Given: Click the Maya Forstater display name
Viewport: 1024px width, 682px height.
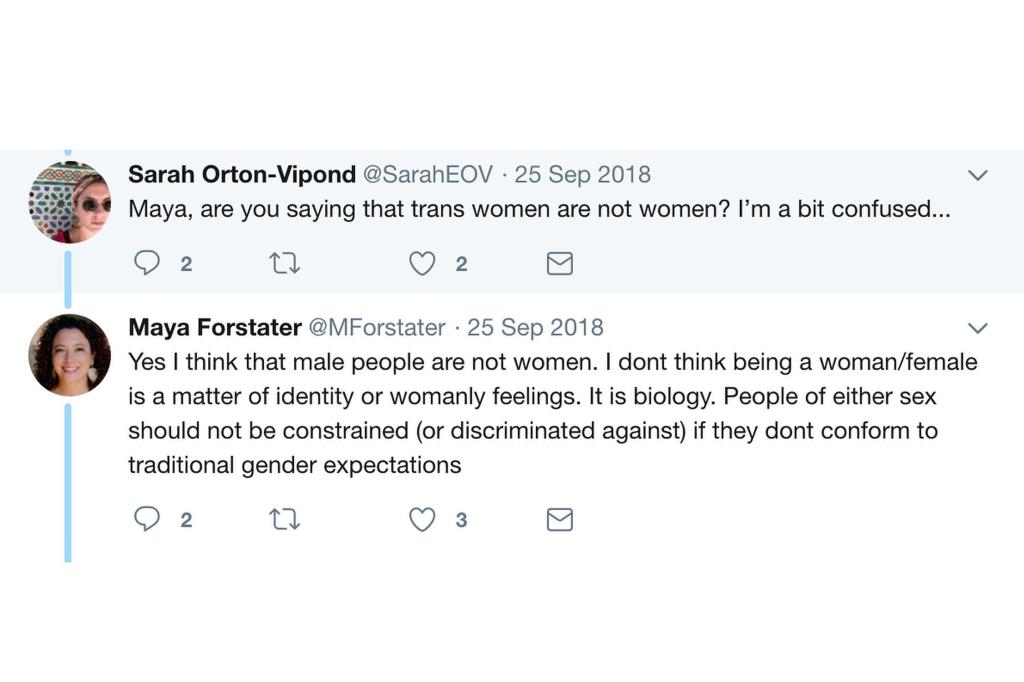Looking at the screenshot, I should click(x=215, y=327).
